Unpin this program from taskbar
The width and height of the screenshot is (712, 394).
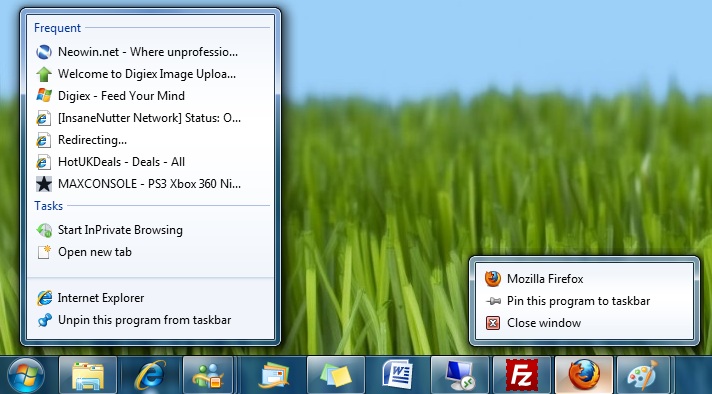(150, 320)
